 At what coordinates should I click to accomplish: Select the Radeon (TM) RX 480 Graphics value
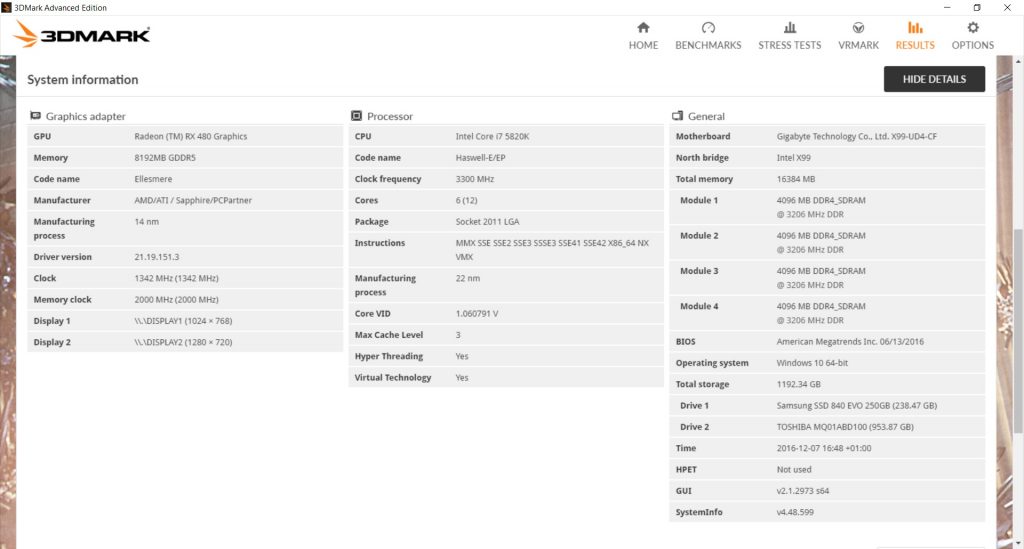[x=191, y=136]
